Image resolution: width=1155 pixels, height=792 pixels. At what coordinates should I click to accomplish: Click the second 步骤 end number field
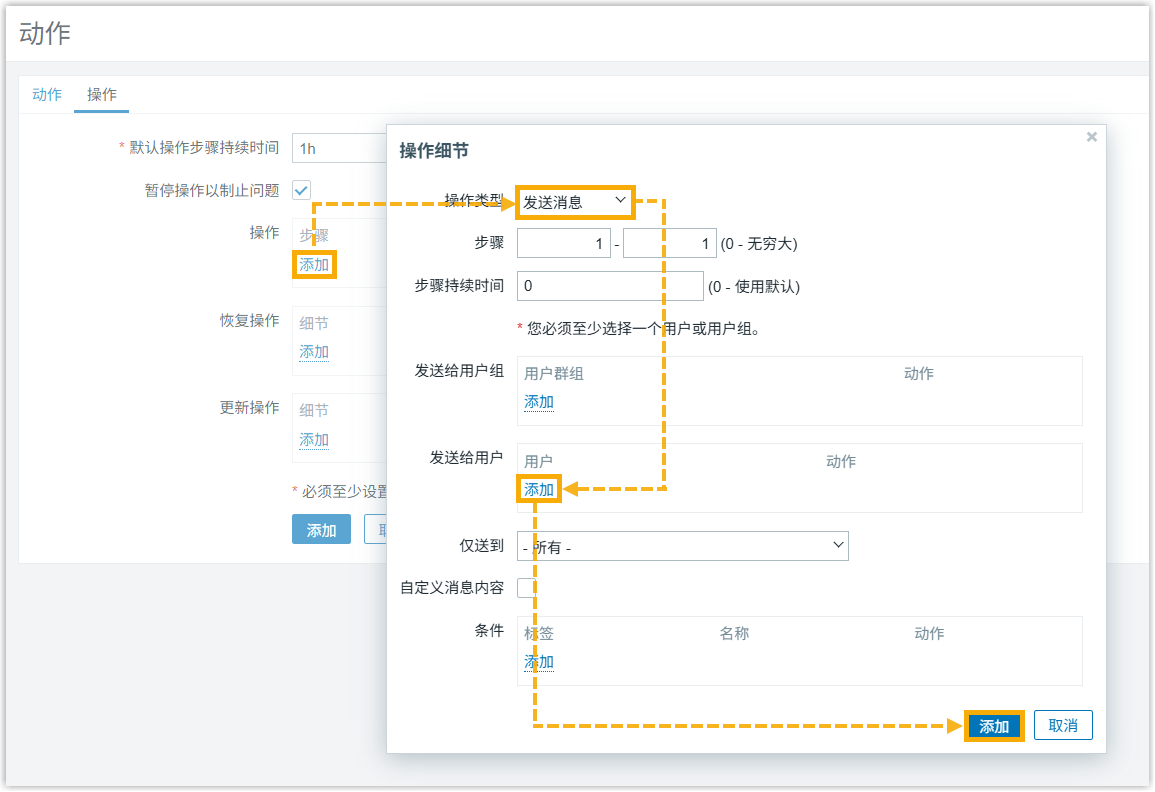668,244
